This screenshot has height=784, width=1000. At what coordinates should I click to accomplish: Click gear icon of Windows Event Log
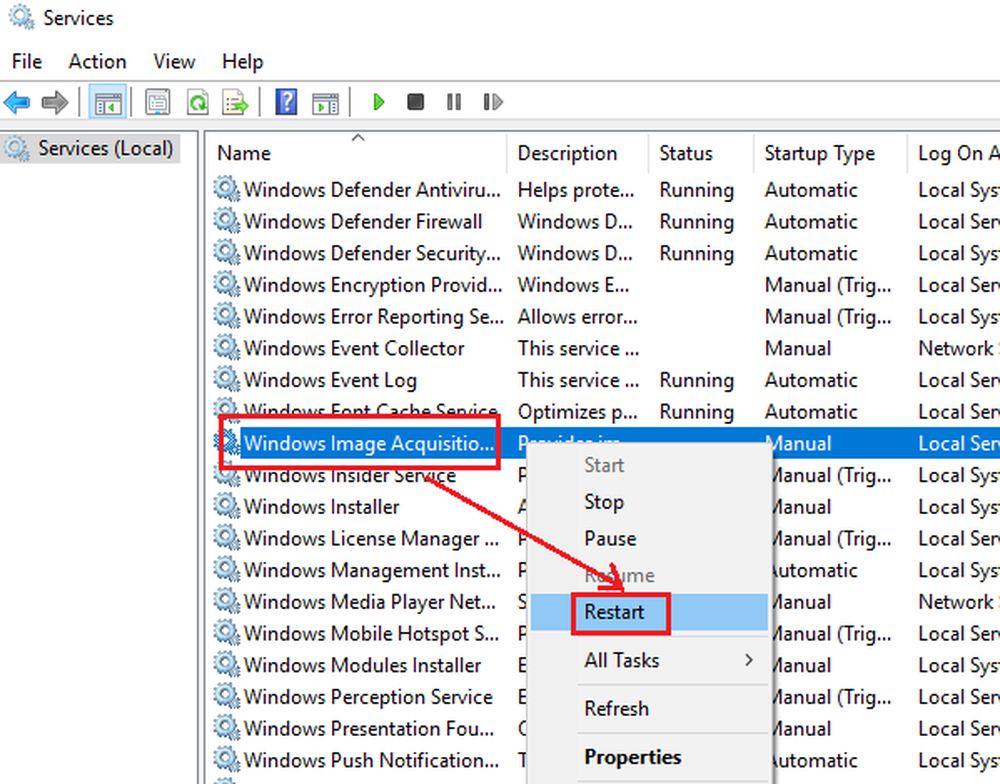226,379
